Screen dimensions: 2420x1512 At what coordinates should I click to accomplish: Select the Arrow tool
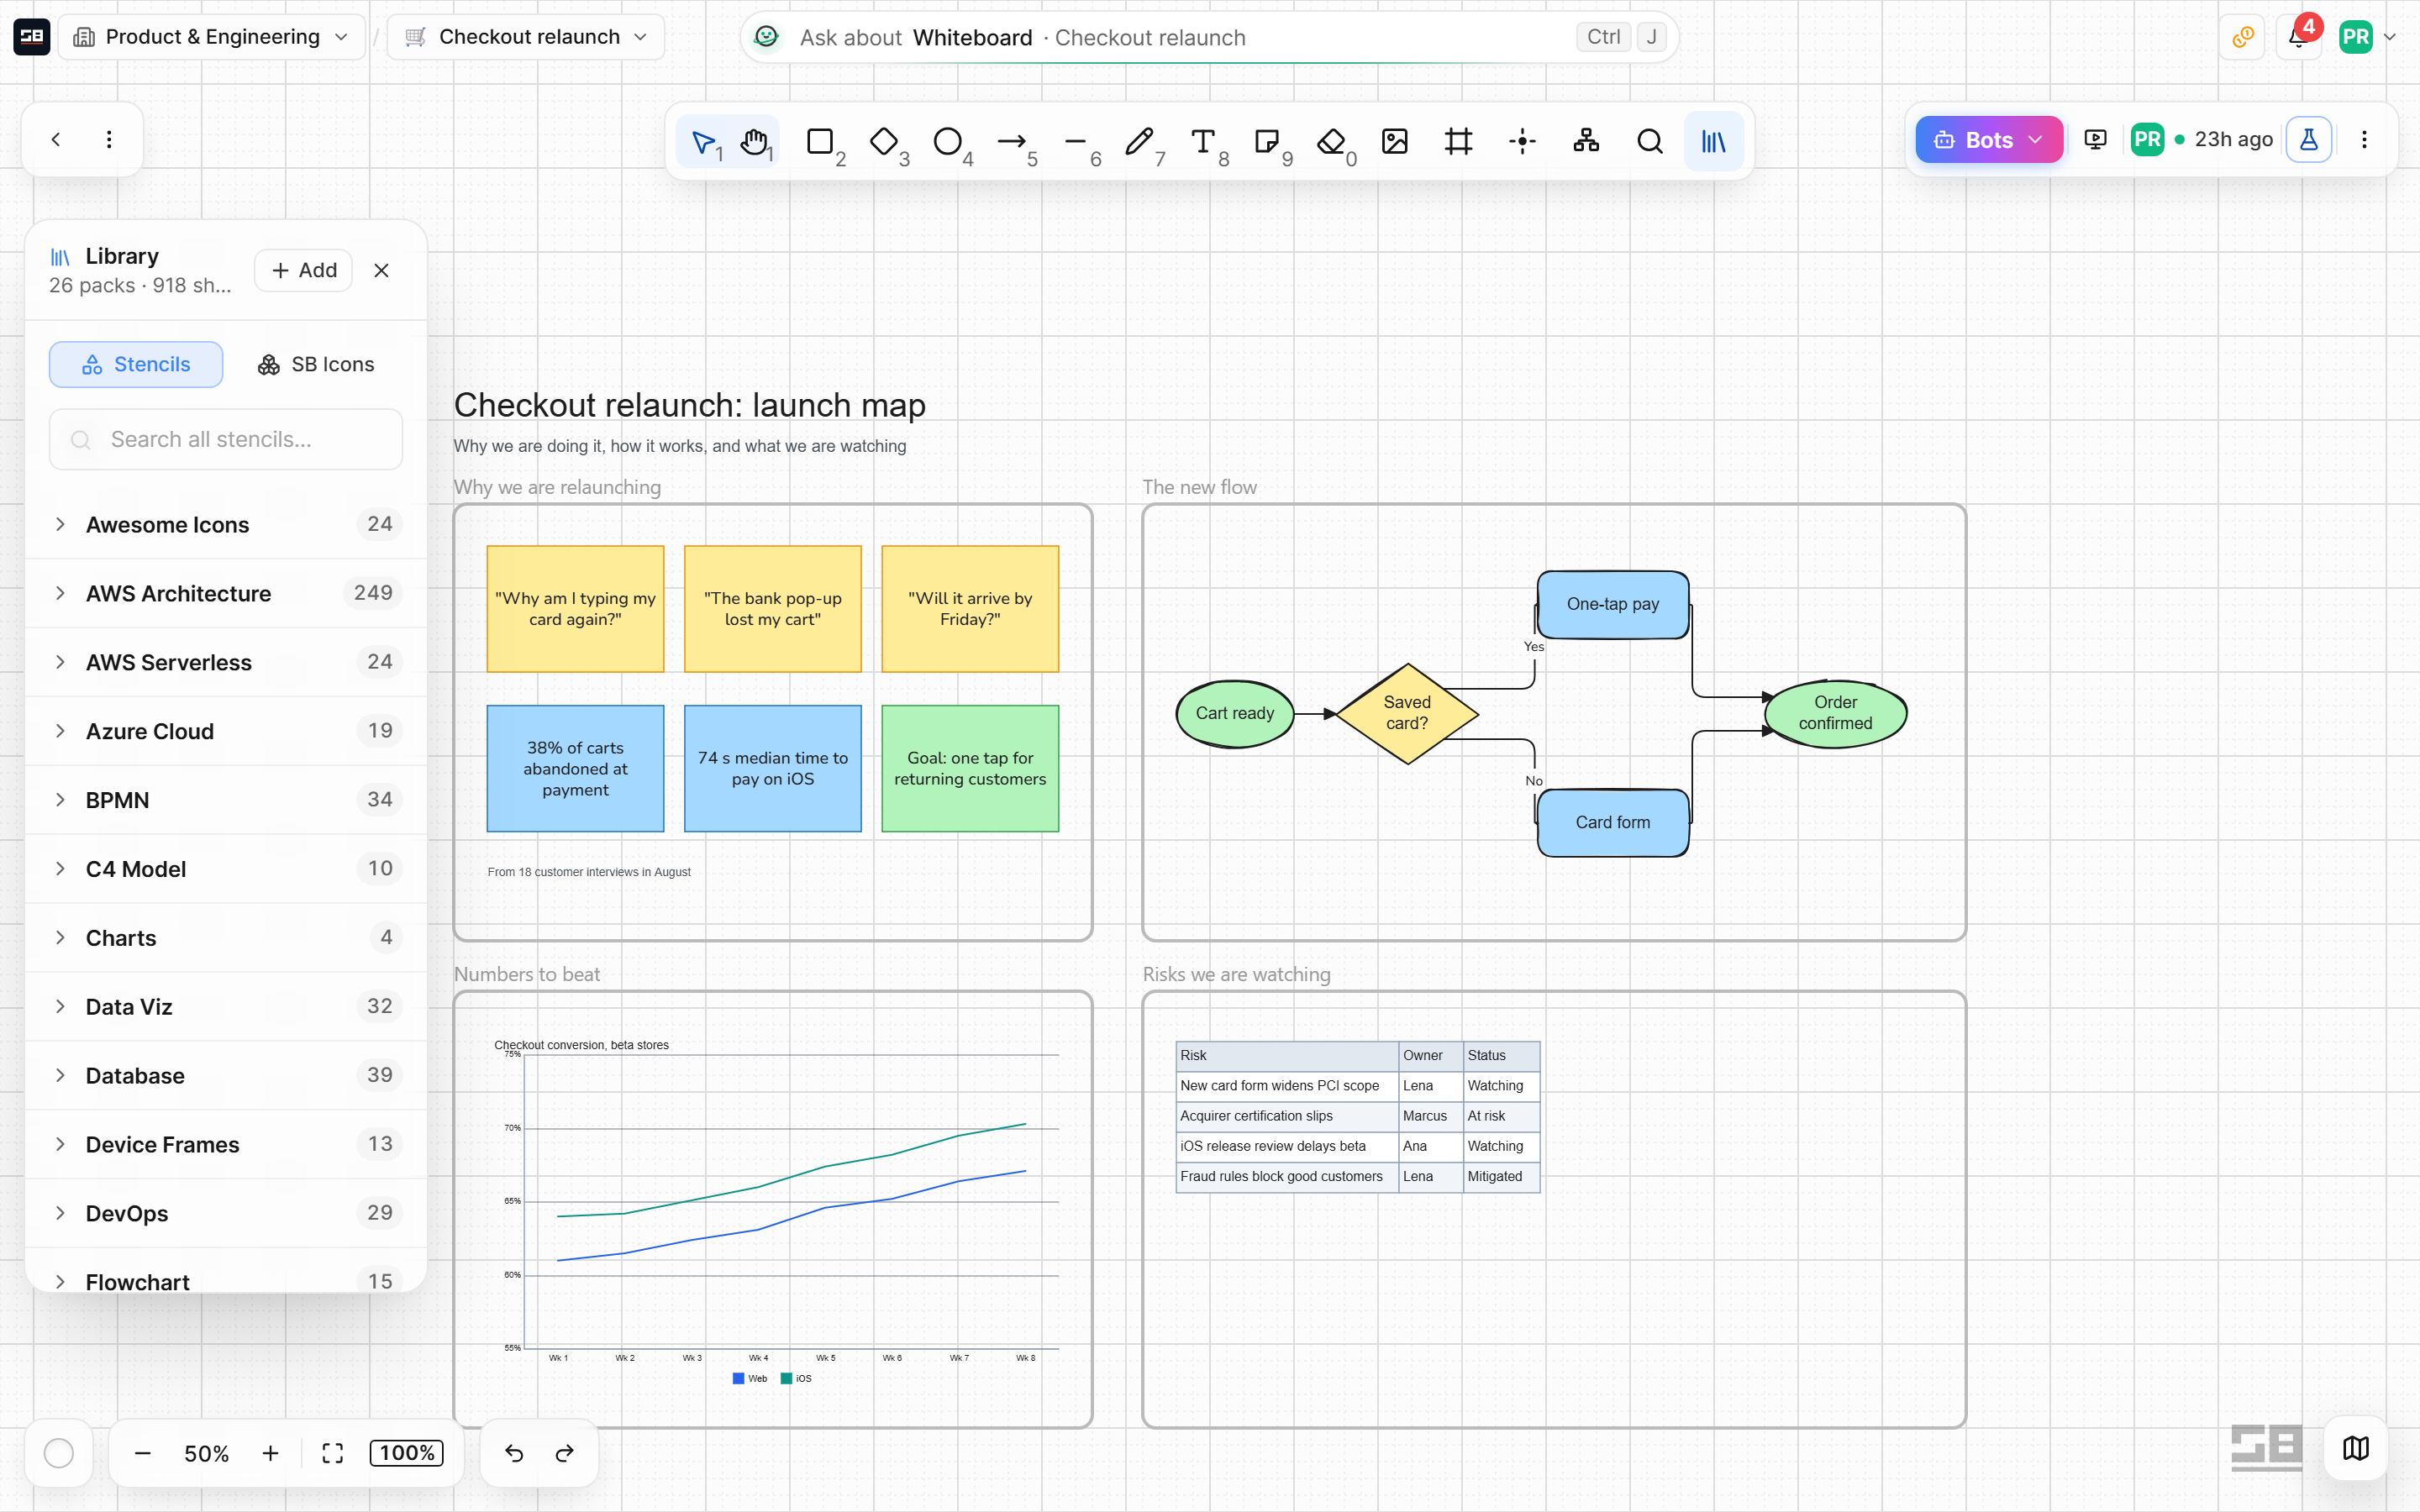(x=1012, y=142)
